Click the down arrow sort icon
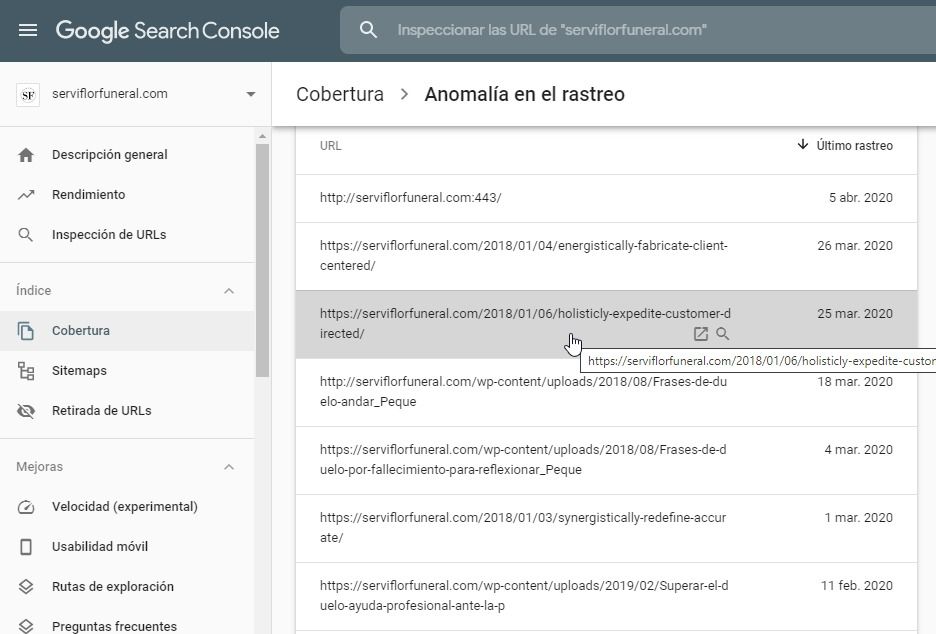This screenshot has width=936, height=634. pyautogui.click(x=803, y=144)
